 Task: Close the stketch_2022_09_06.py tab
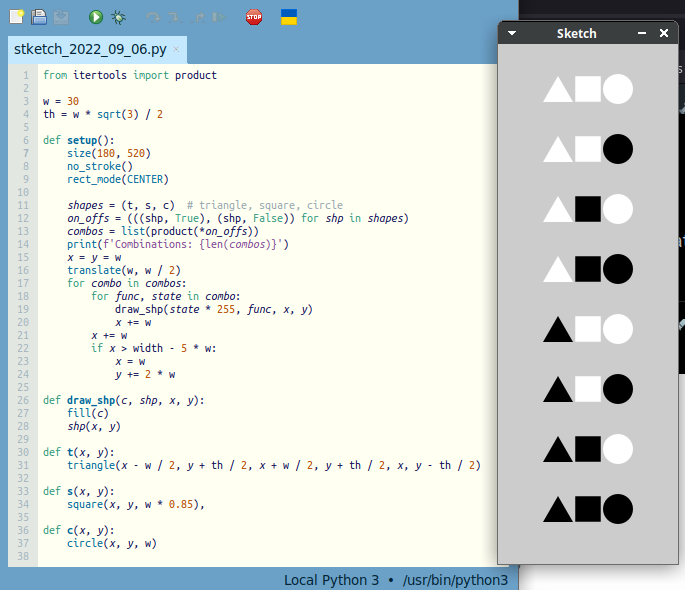point(177,49)
